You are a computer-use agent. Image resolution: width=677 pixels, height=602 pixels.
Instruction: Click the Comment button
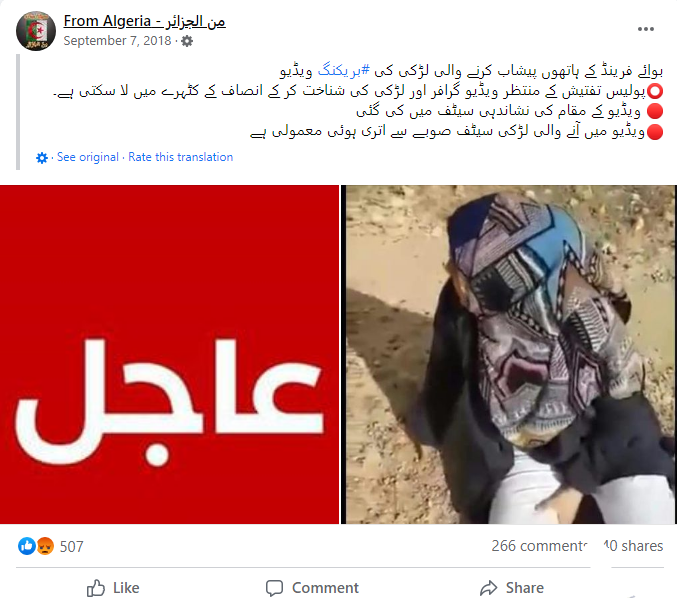click(312, 588)
